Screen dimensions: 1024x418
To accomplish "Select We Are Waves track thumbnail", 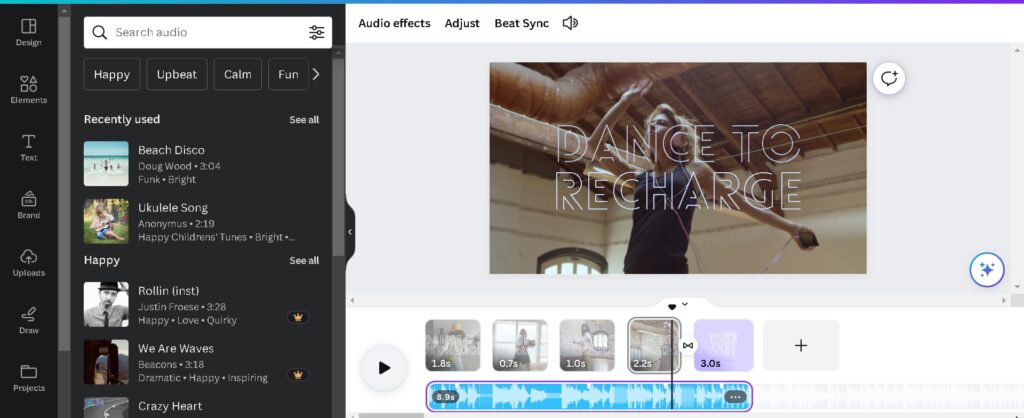I will click(106, 362).
